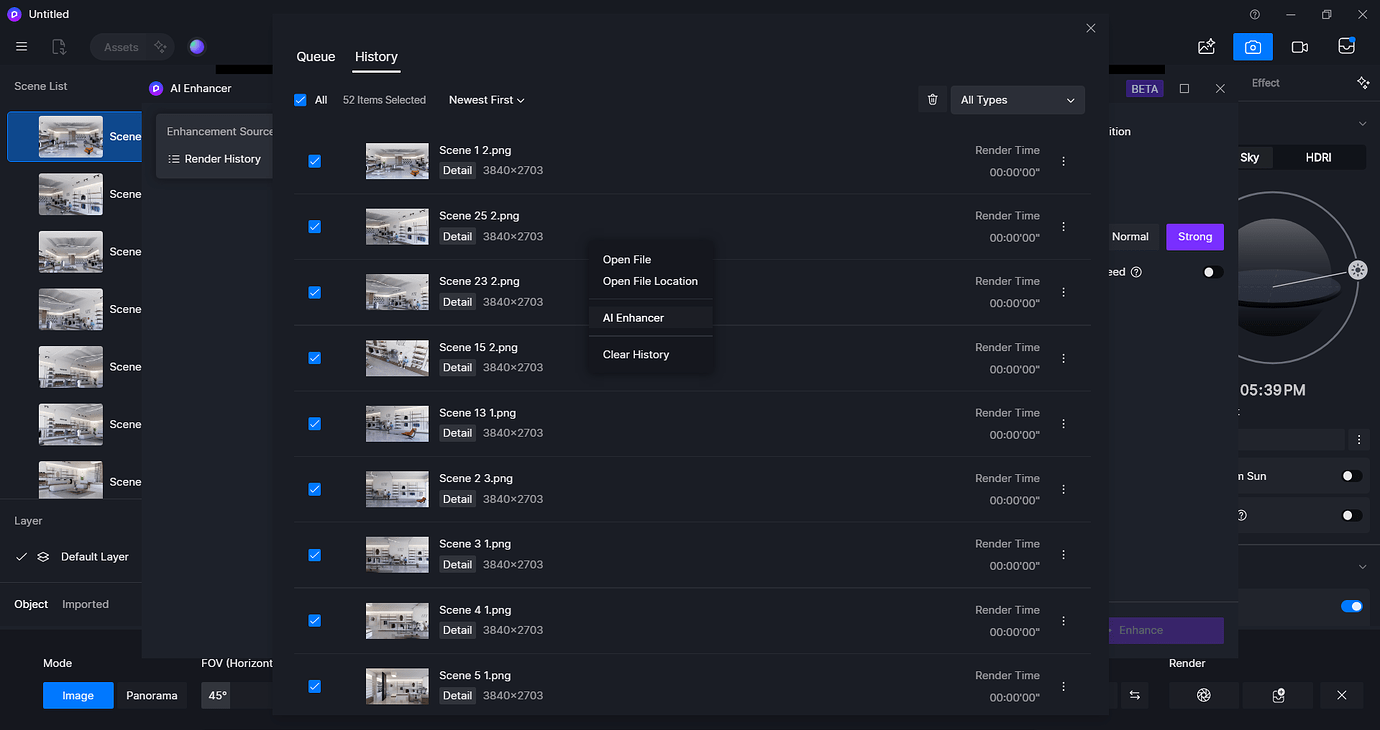Screen dimensions: 1380x730
Task: Select the HDRI tab
Action: pyautogui.click(x=1318, y=158)
